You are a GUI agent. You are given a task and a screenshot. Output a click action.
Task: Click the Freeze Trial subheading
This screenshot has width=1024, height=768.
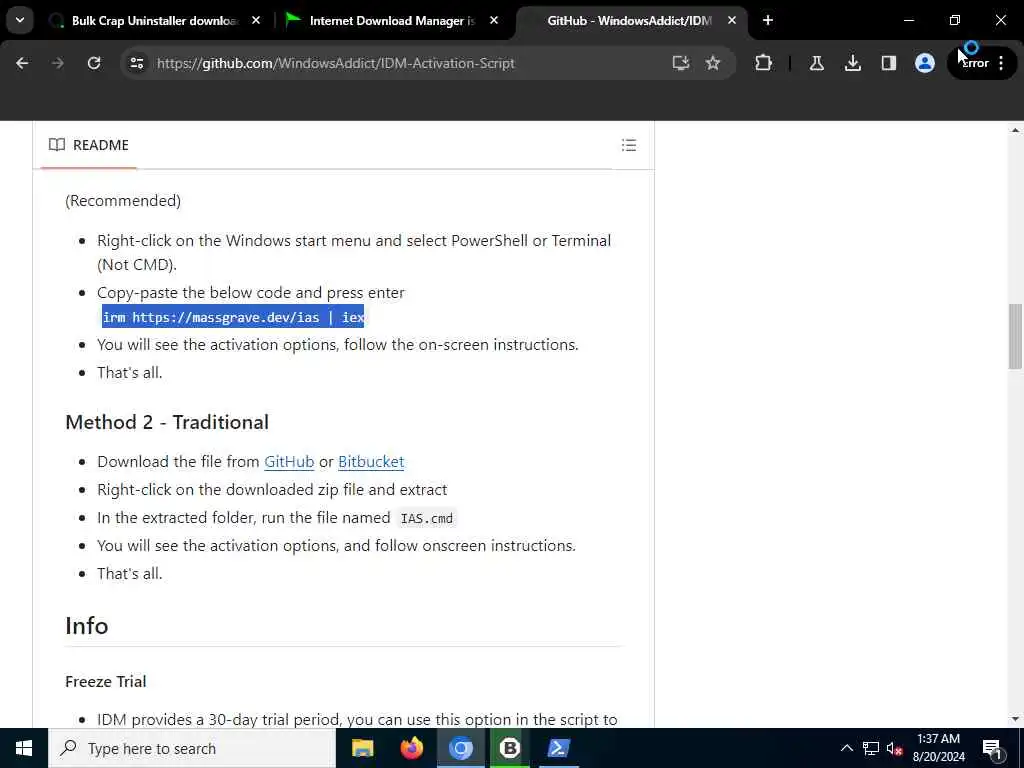[x=106, y=681]
